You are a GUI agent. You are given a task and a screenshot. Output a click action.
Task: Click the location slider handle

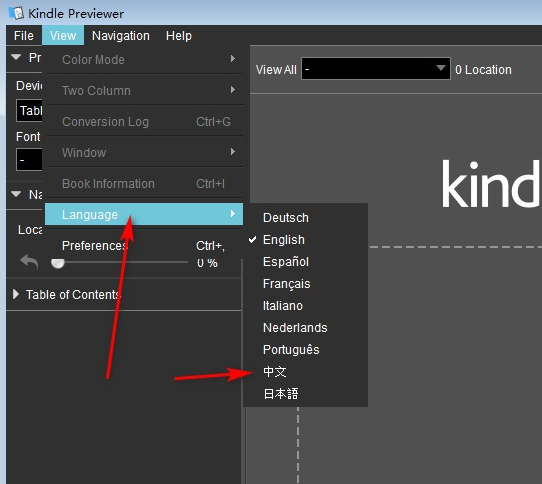tap(58, 263)
